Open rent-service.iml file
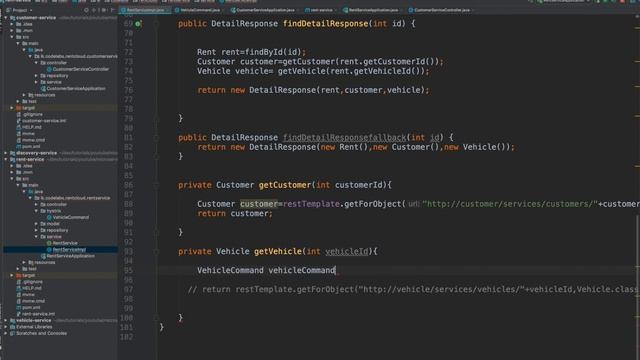The width and height of the screenshot is (640, 360). point(35,314)
